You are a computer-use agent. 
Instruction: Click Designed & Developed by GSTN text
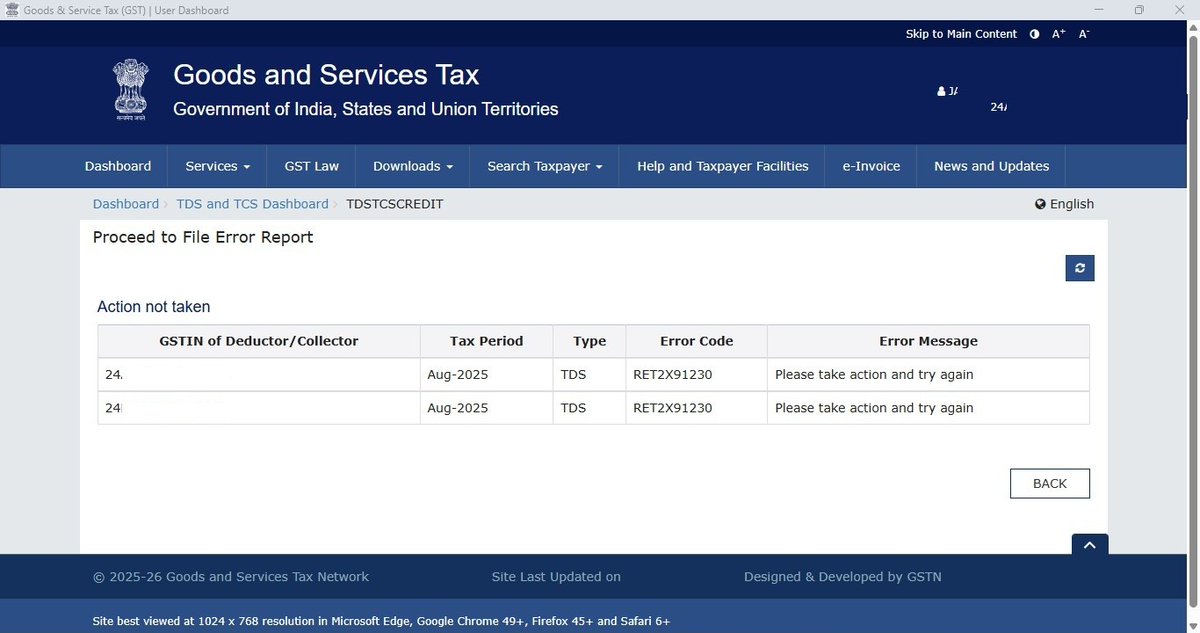pos(843,577)
